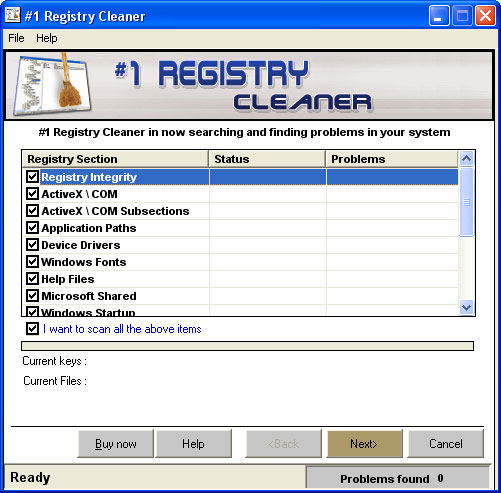Click the broom registry logo image
Viewport: 501px width, 493px height.
point(52,85)
